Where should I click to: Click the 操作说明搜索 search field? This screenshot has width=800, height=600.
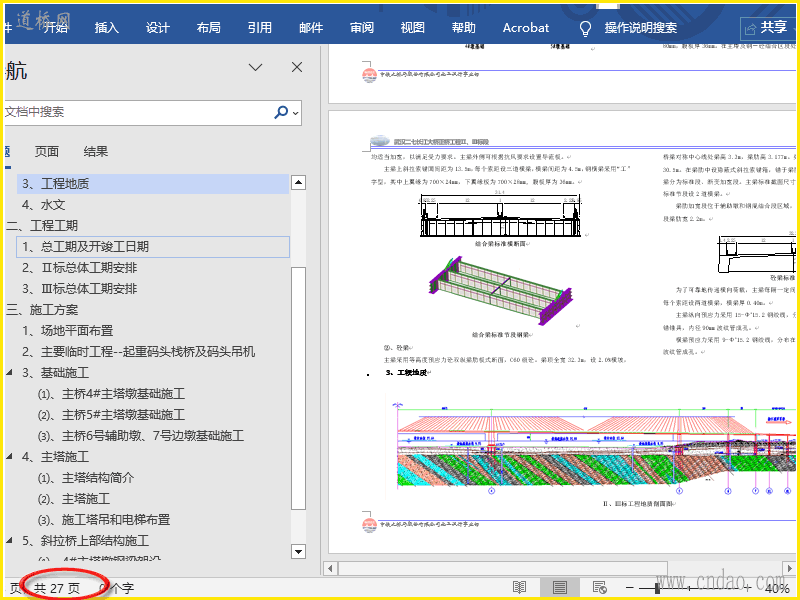click(x=641, y=28)
